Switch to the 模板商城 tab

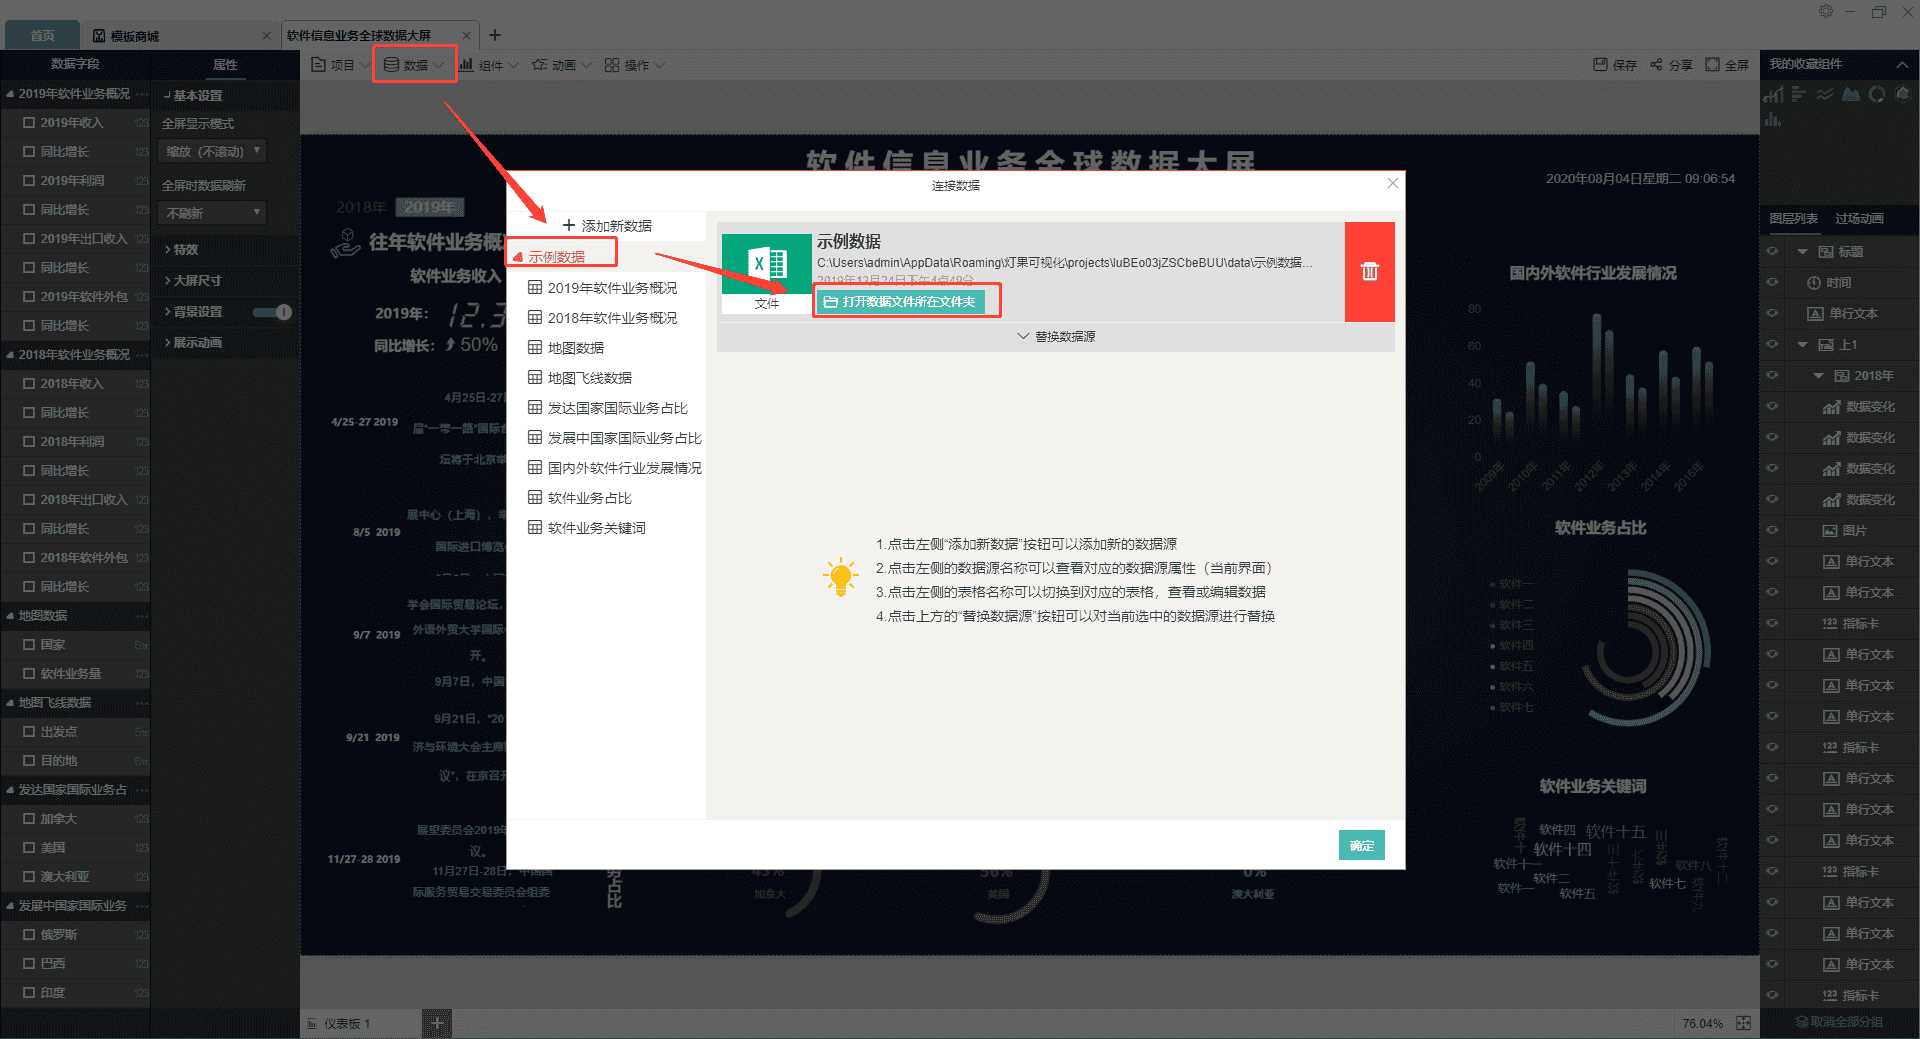click(x=135, y=36)
